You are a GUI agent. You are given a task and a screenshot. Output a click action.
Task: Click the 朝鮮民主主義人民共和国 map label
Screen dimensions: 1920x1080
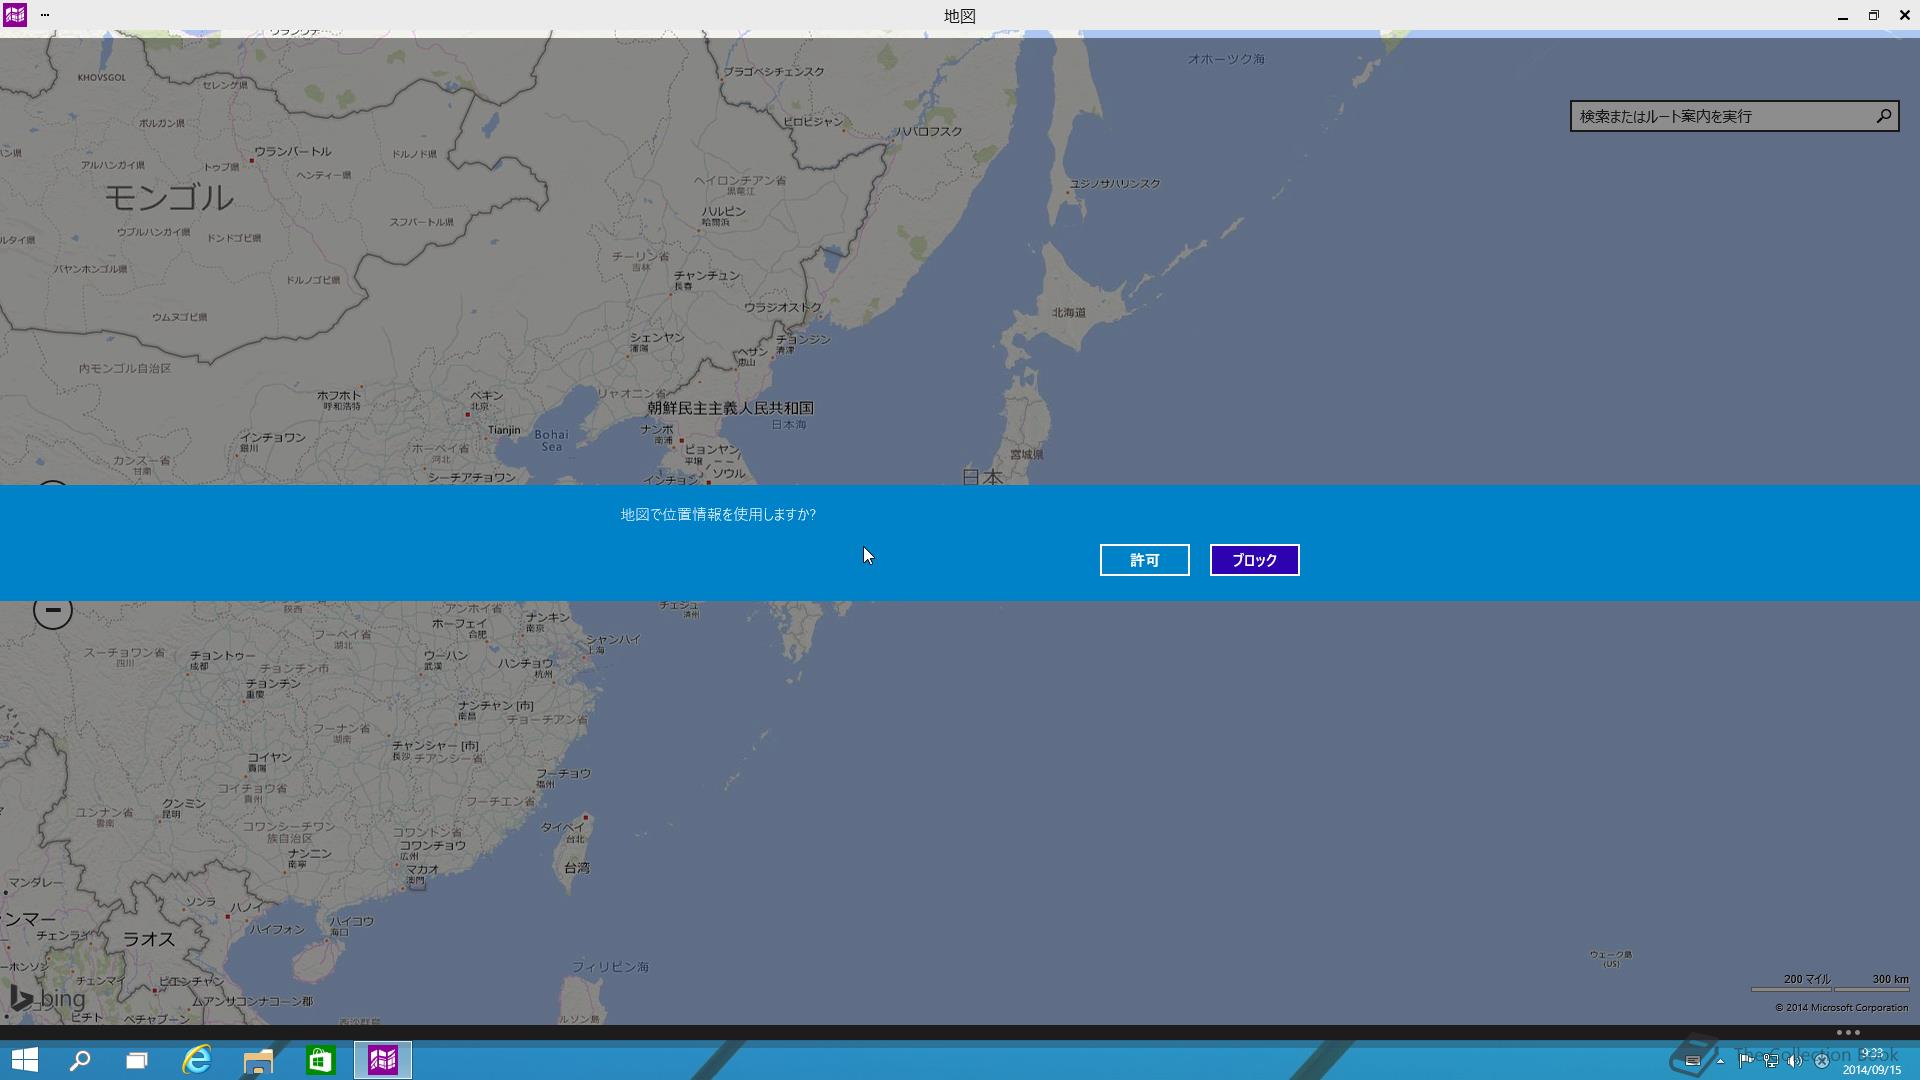tap(730, 408)
